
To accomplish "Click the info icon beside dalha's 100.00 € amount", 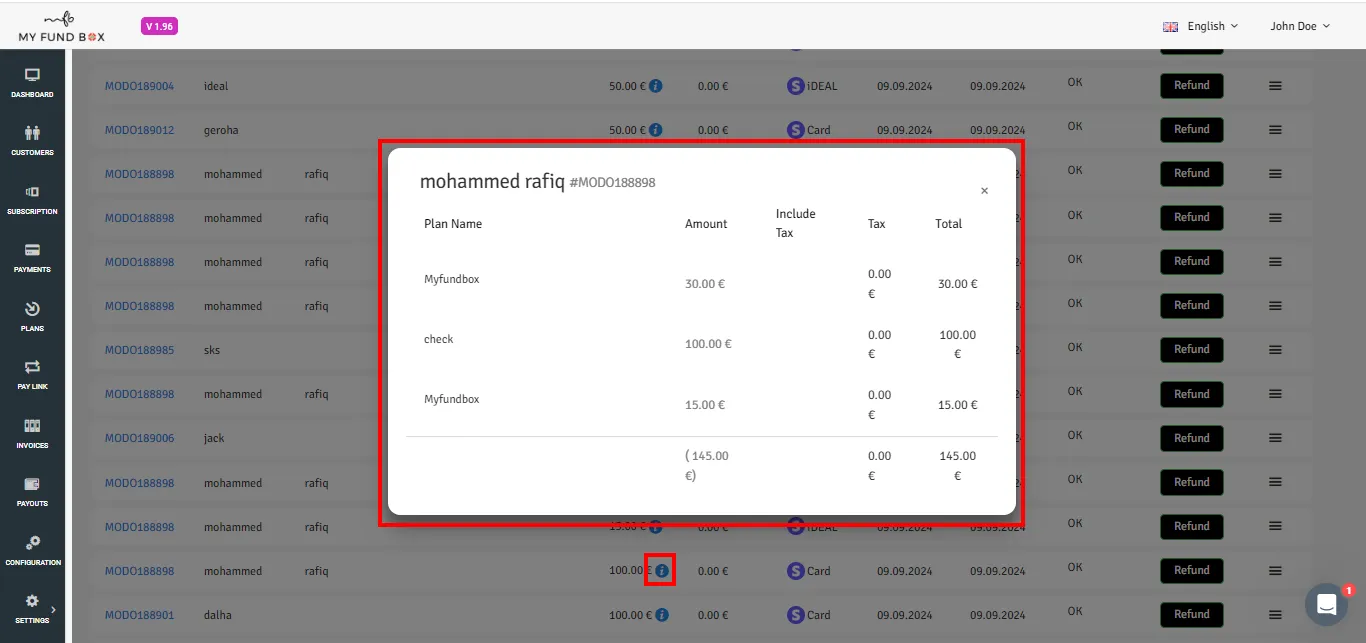I will coord(662,615).
